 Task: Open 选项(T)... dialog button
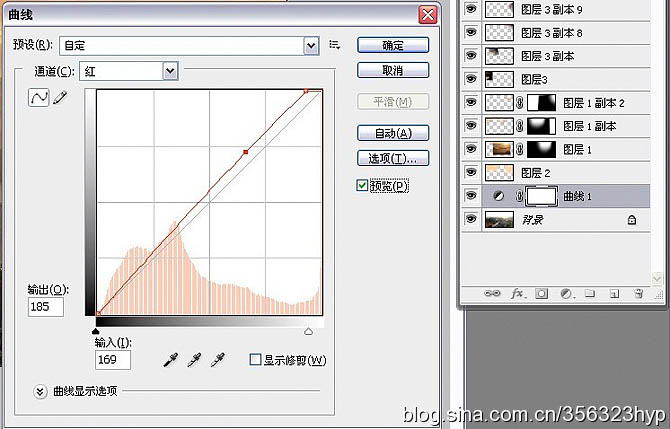point(393,159)
